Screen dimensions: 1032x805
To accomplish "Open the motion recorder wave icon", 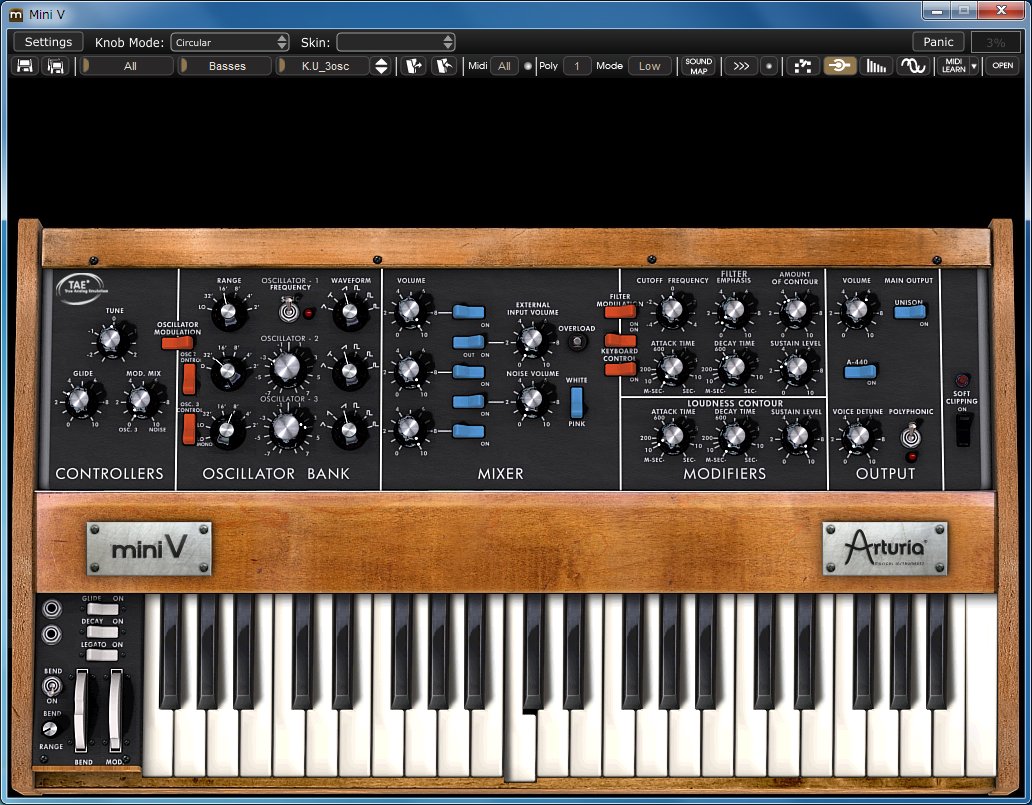I will point(913,66).
